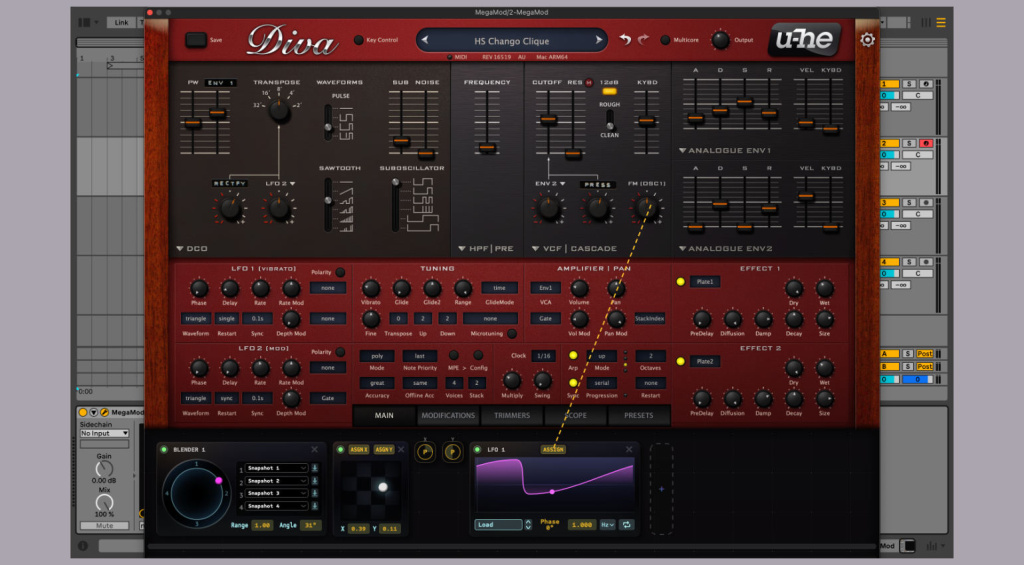Toggle LFO 1 Polarity button
The height and width of the screenshot is (565, 1024).
340,272
